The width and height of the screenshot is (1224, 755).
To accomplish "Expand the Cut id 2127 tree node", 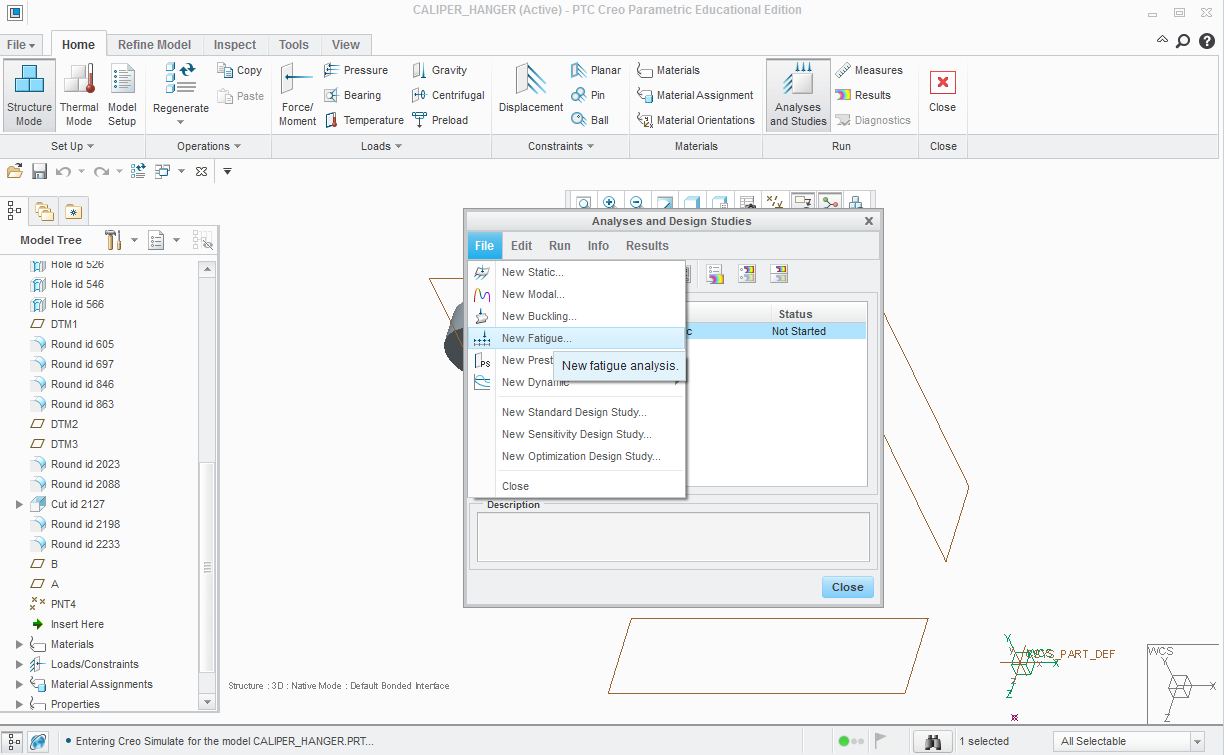I will (19, 504).
